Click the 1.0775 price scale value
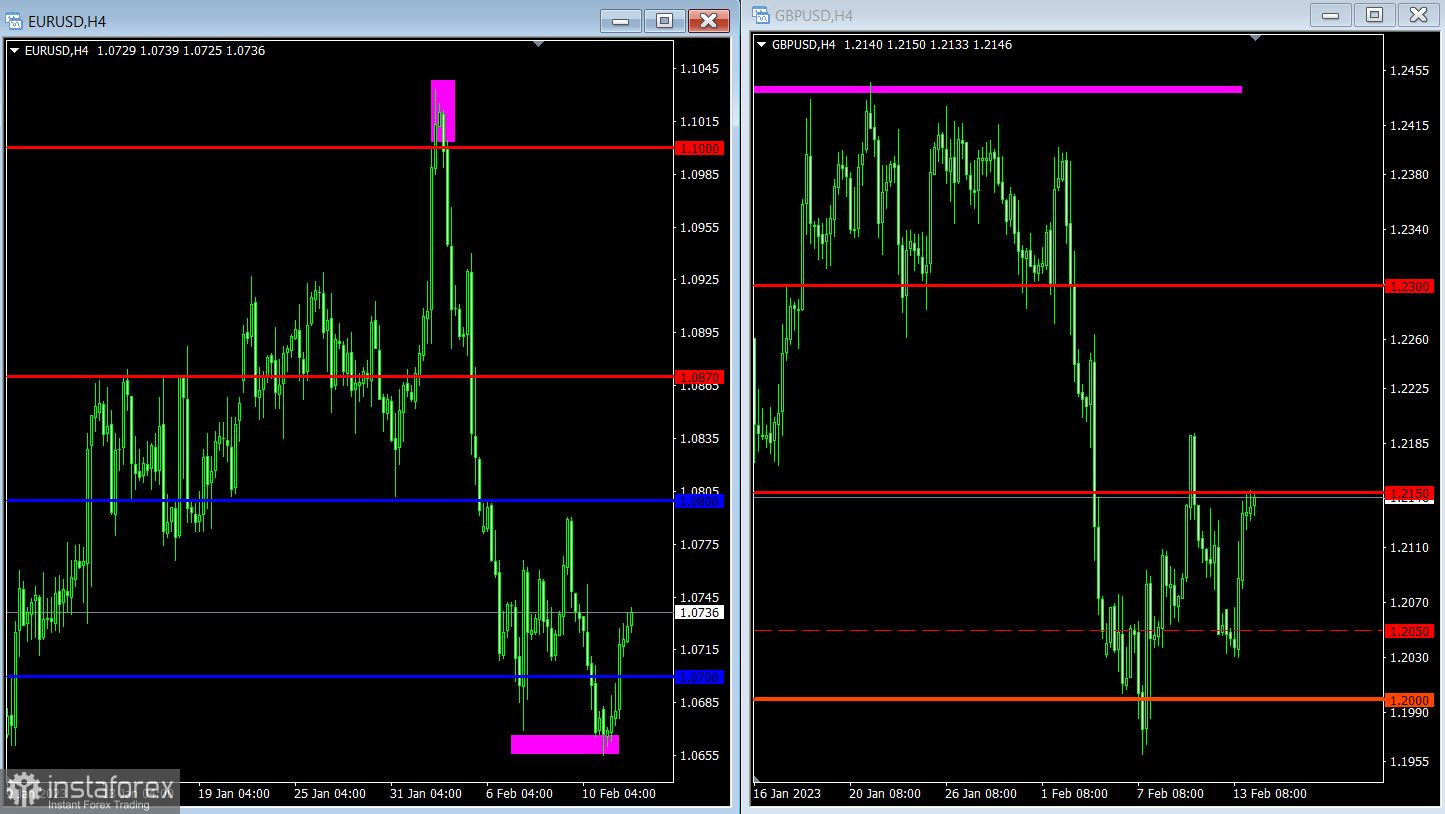The image size is (1445, 814). coord(699,545)
